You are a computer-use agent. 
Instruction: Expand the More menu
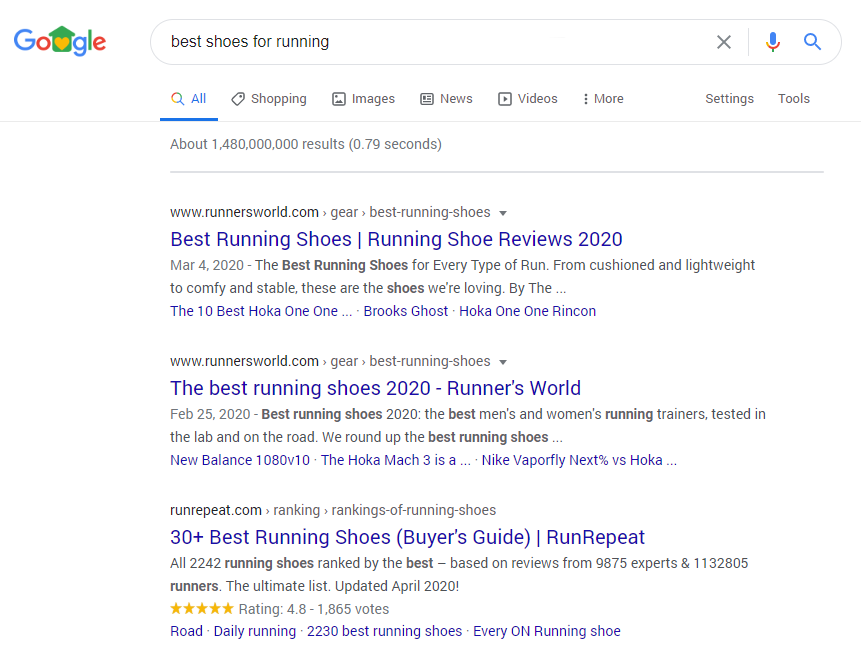click(x=603, y=99)
